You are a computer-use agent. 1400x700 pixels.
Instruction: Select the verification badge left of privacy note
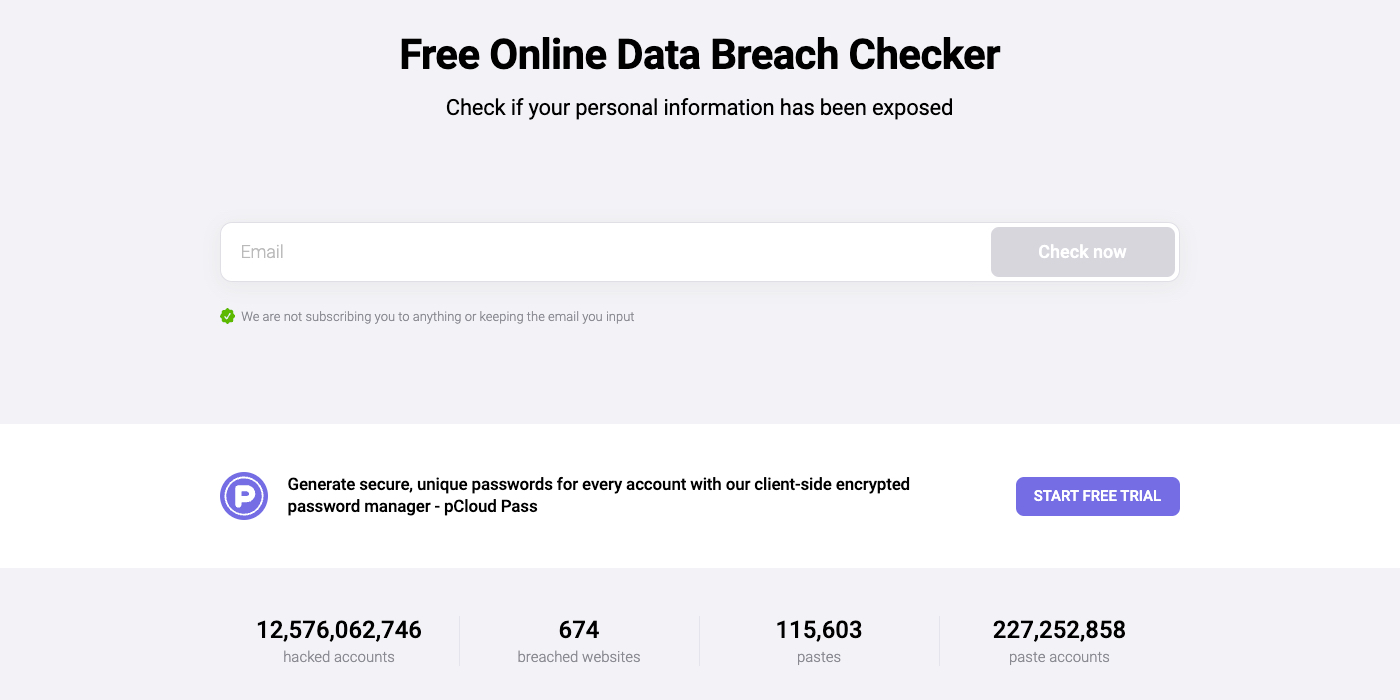227,316
